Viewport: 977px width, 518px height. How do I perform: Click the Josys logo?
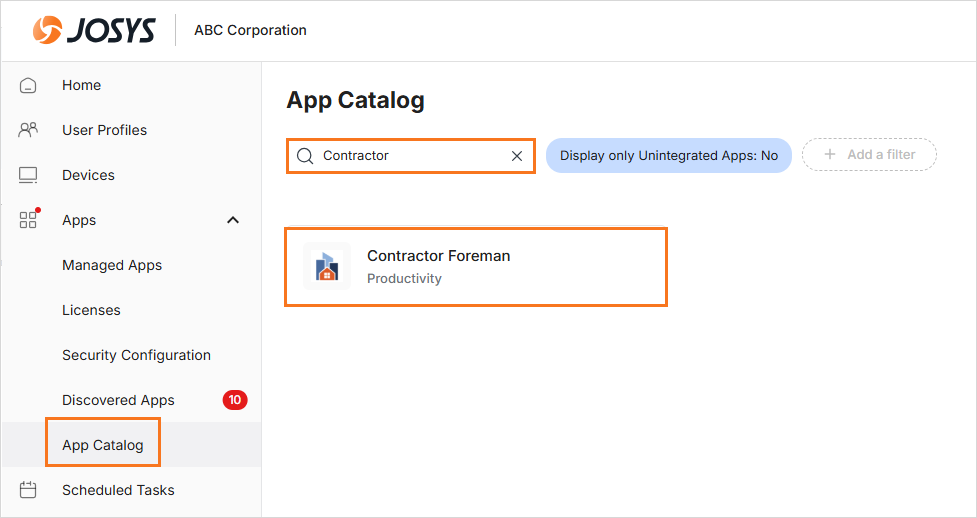pyautogui.click(x=94, y=30)
